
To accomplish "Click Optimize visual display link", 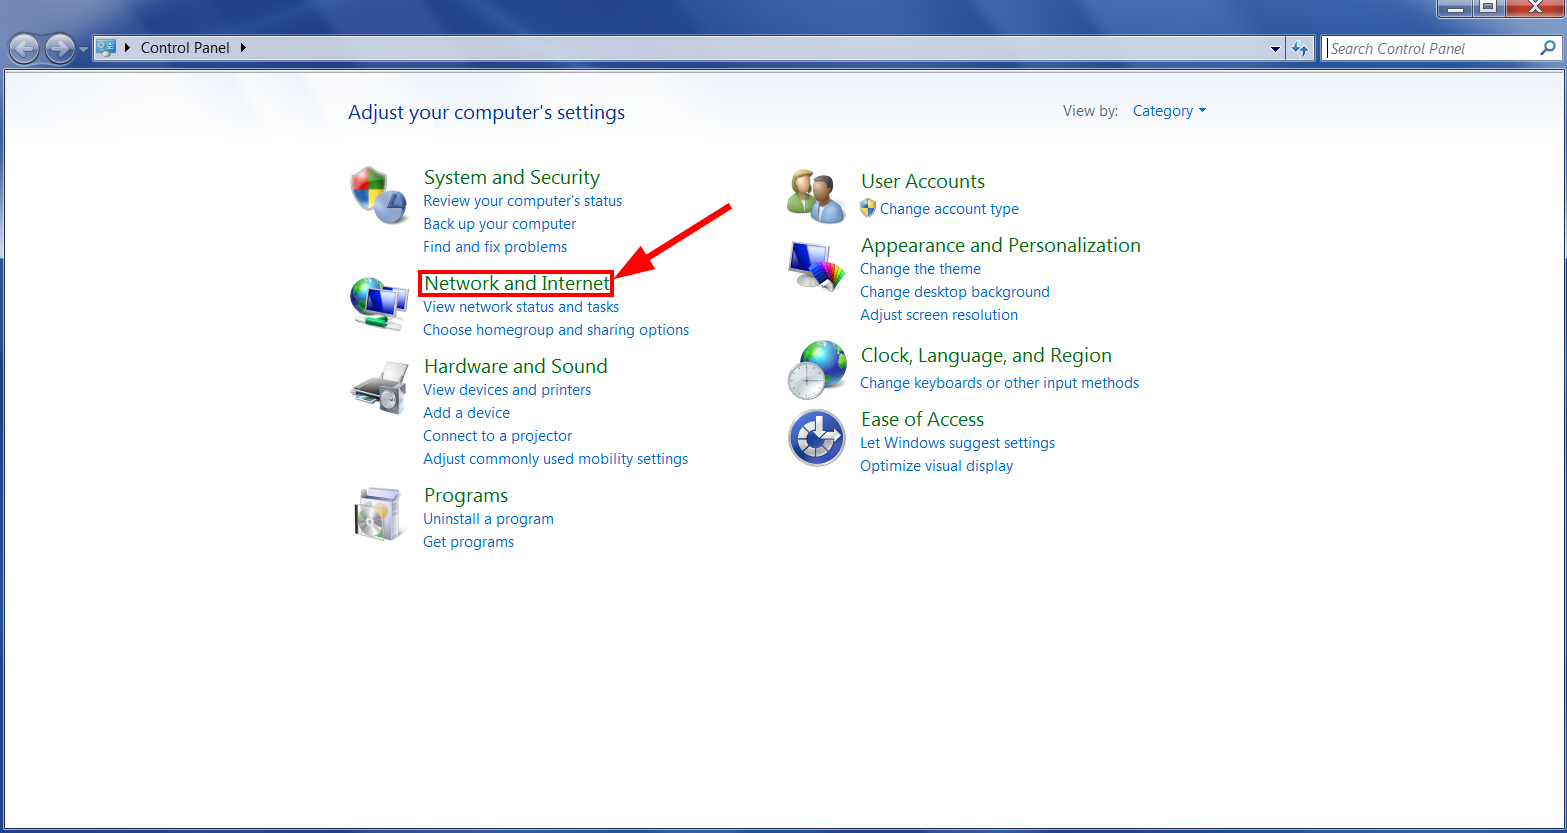I will coord(936,466).
